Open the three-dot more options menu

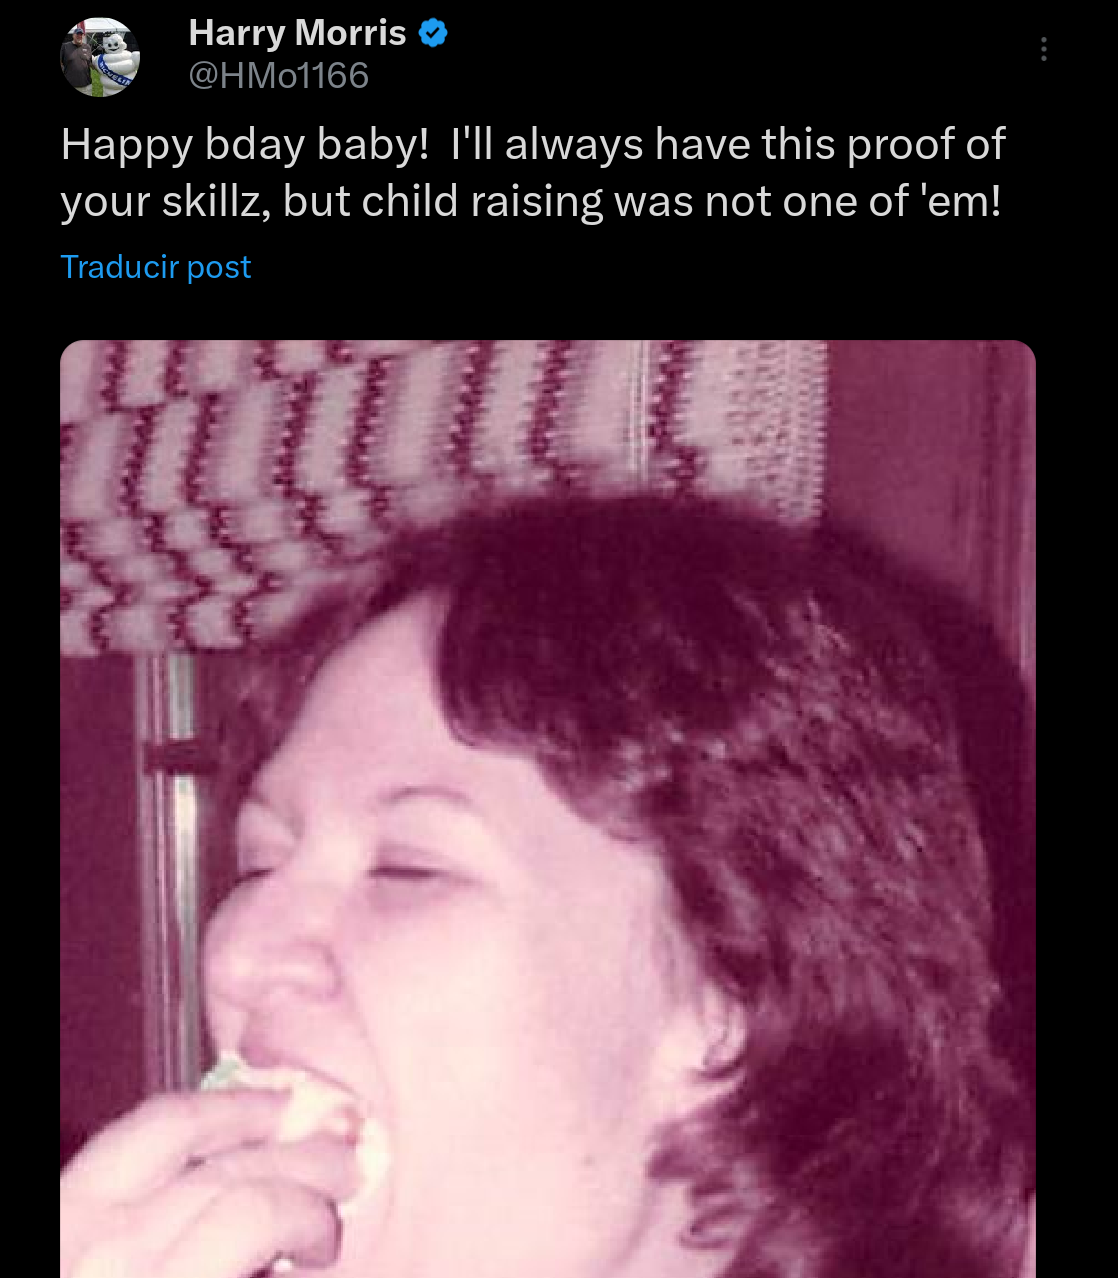(1043, 49)
